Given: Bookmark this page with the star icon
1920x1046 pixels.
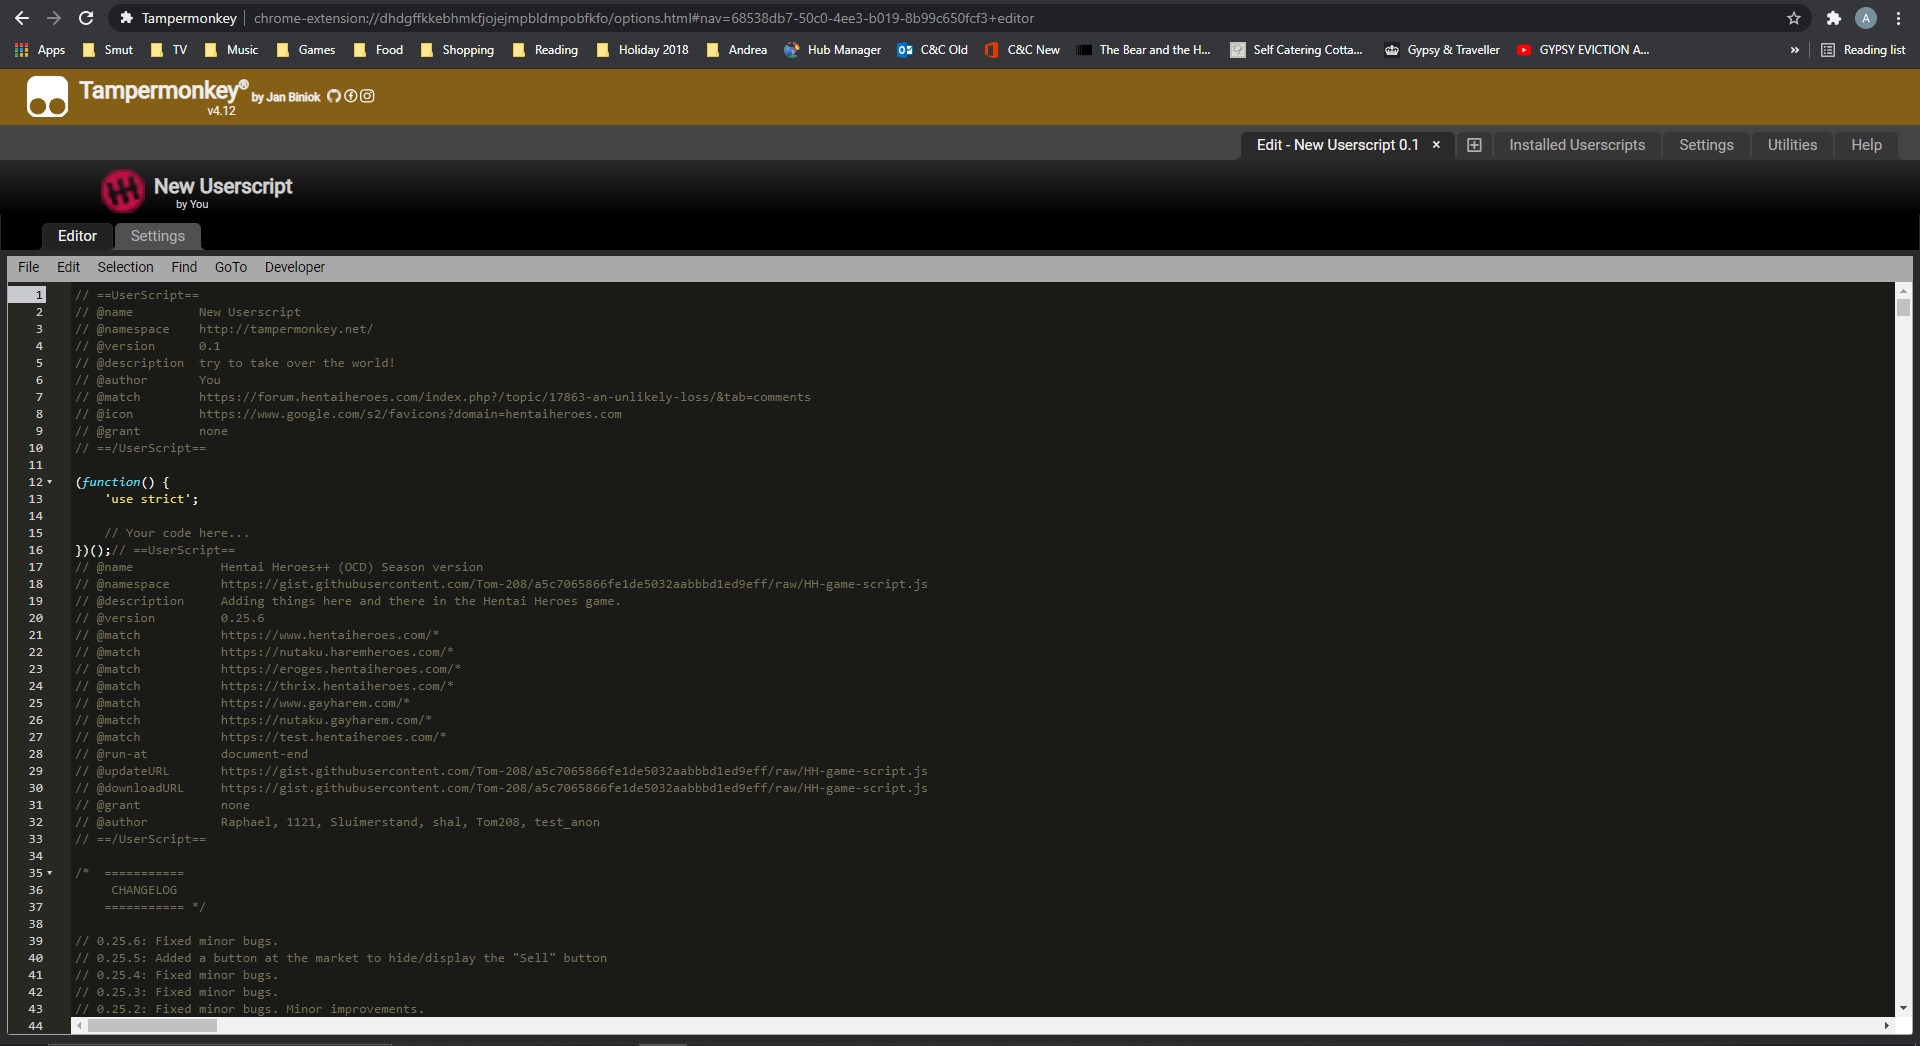Looking at the screenshot, I should pyautogui.click(x=1794, y=18).
